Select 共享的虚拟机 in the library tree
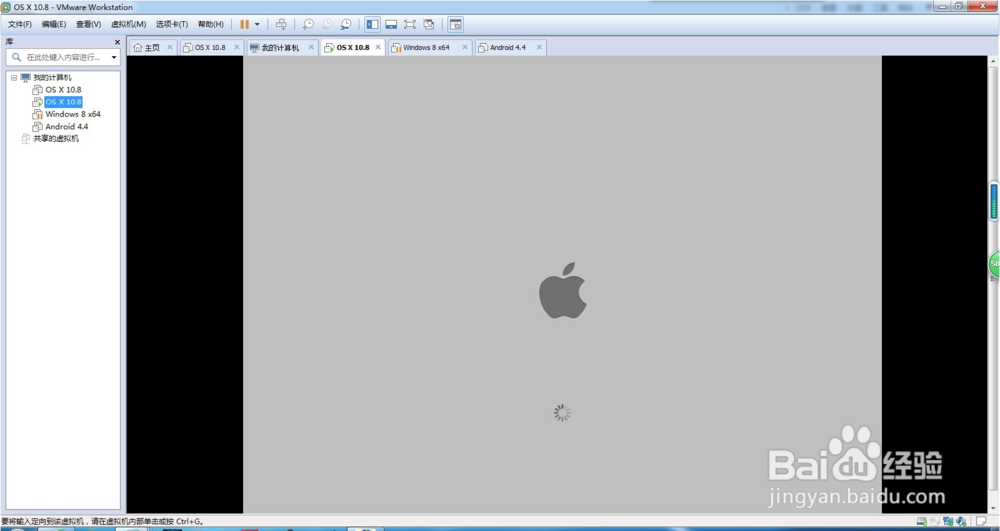 tap(56, 138)
